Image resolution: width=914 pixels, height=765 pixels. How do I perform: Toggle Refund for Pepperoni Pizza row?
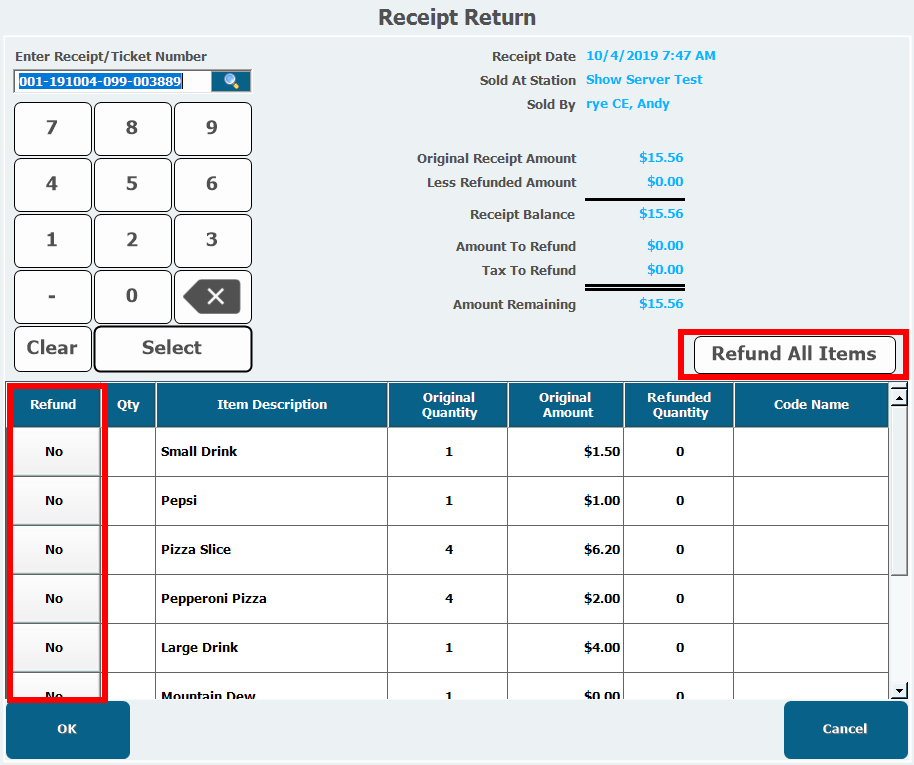54,599
